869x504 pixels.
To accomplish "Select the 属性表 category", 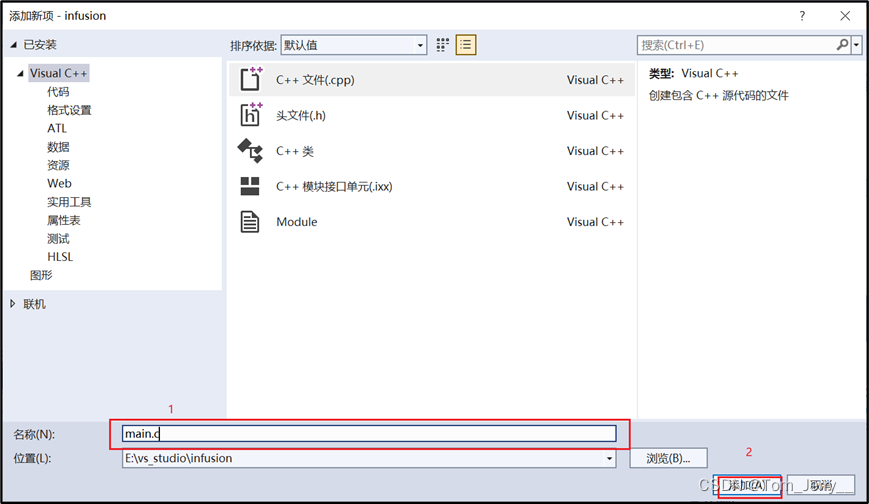I will 64,220.
